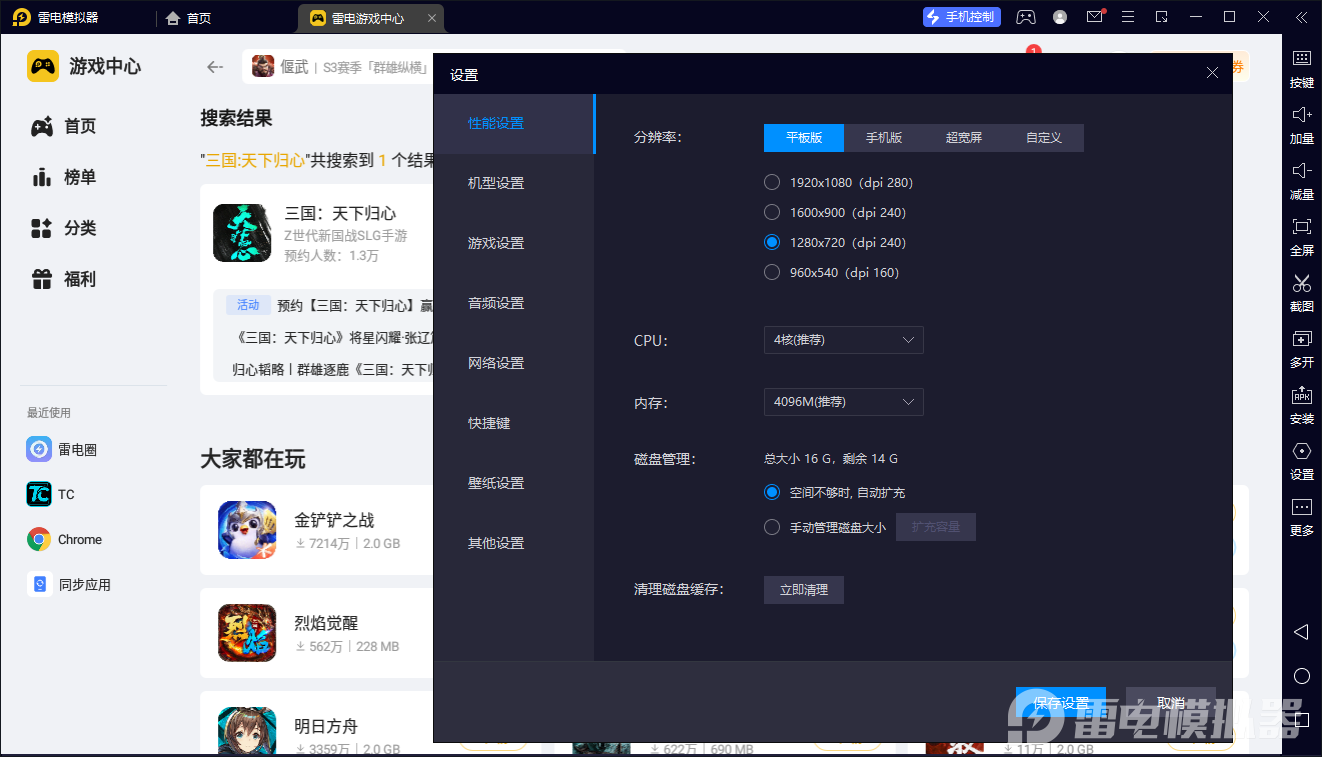Click the screenshot scissors icon in sidebar

(x=1301, y=284)
